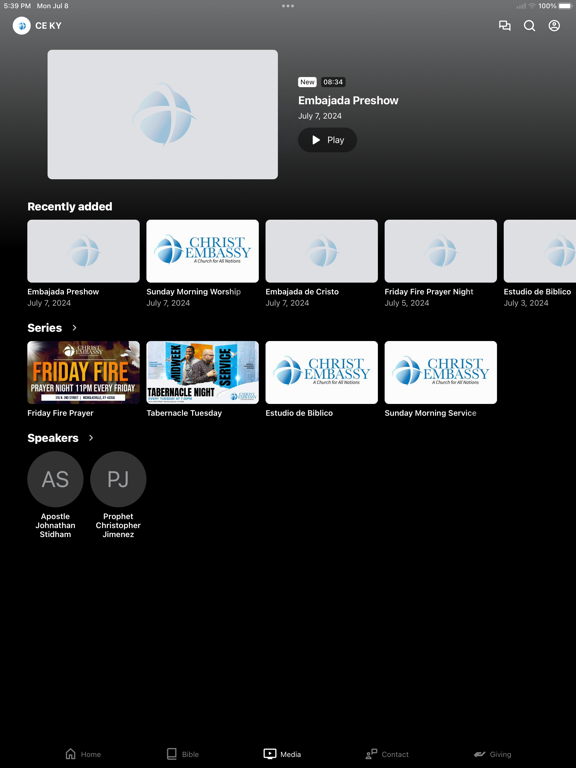This screenshot has height=768, width=576.
Task: Tap the Embajada de Cristo title text
Action: click(302, 291)
